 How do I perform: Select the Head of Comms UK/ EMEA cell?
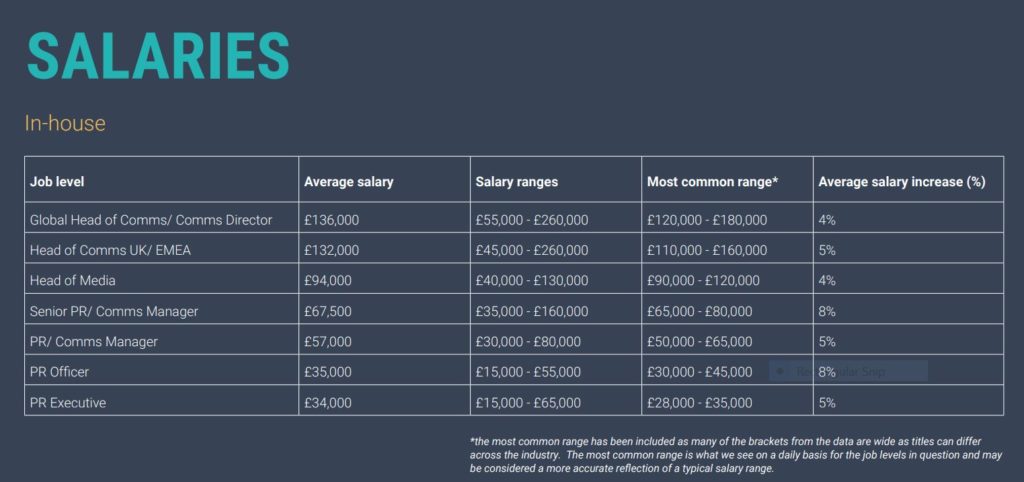tap(110, 250)
